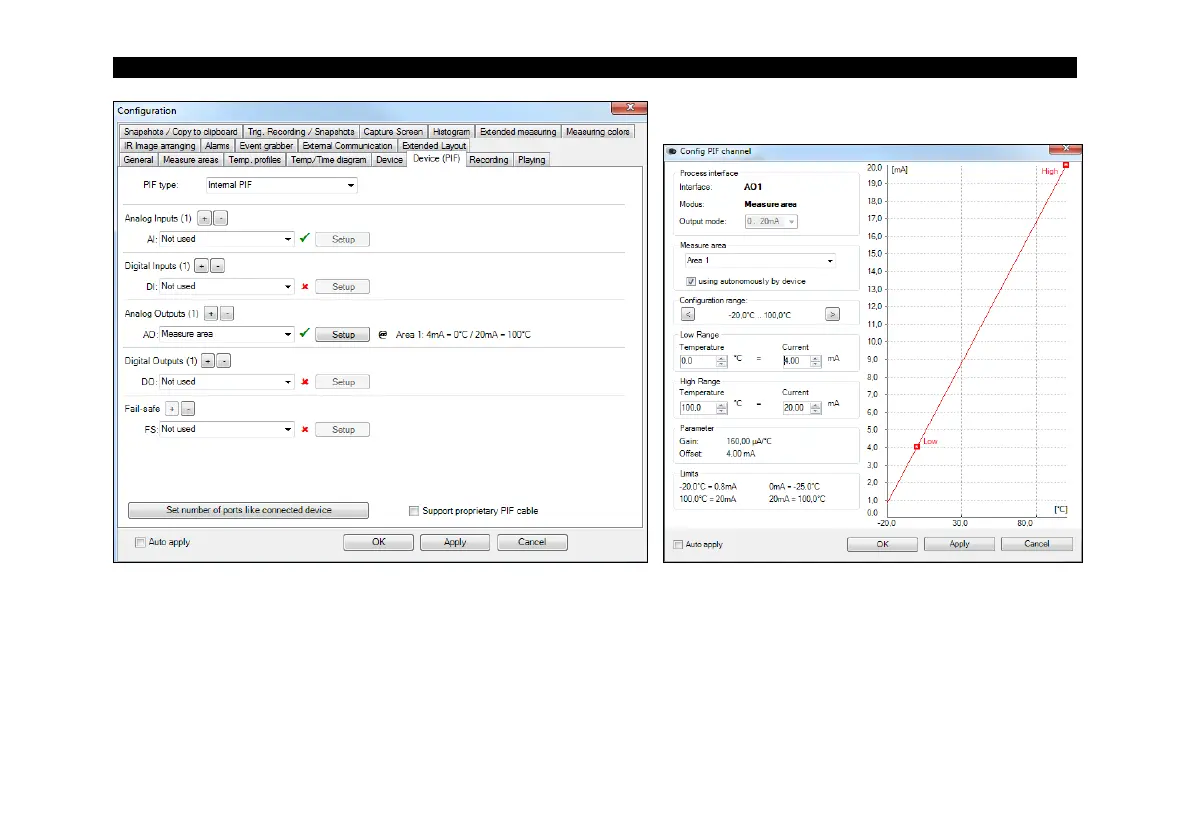Shift configuration range left with arrow button
This screenshot has width=1191, height=839.
click(x=687, y=314)
